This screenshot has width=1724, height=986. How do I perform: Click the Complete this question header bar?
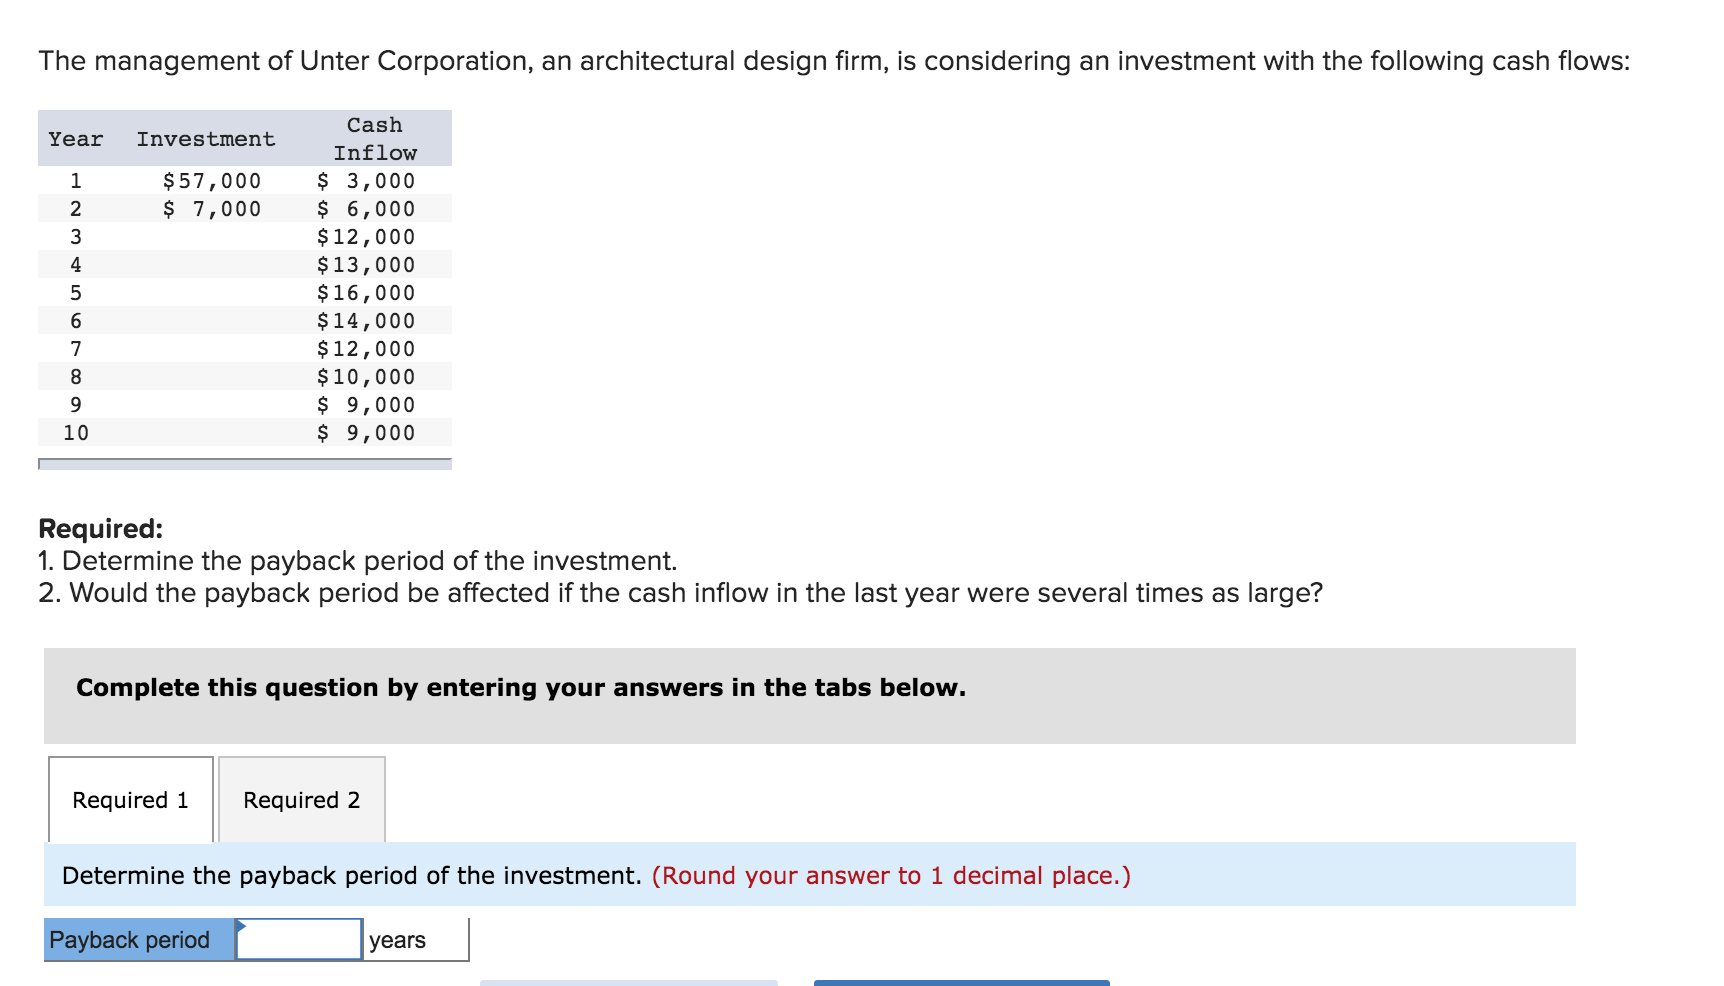(x=520, y=687)
